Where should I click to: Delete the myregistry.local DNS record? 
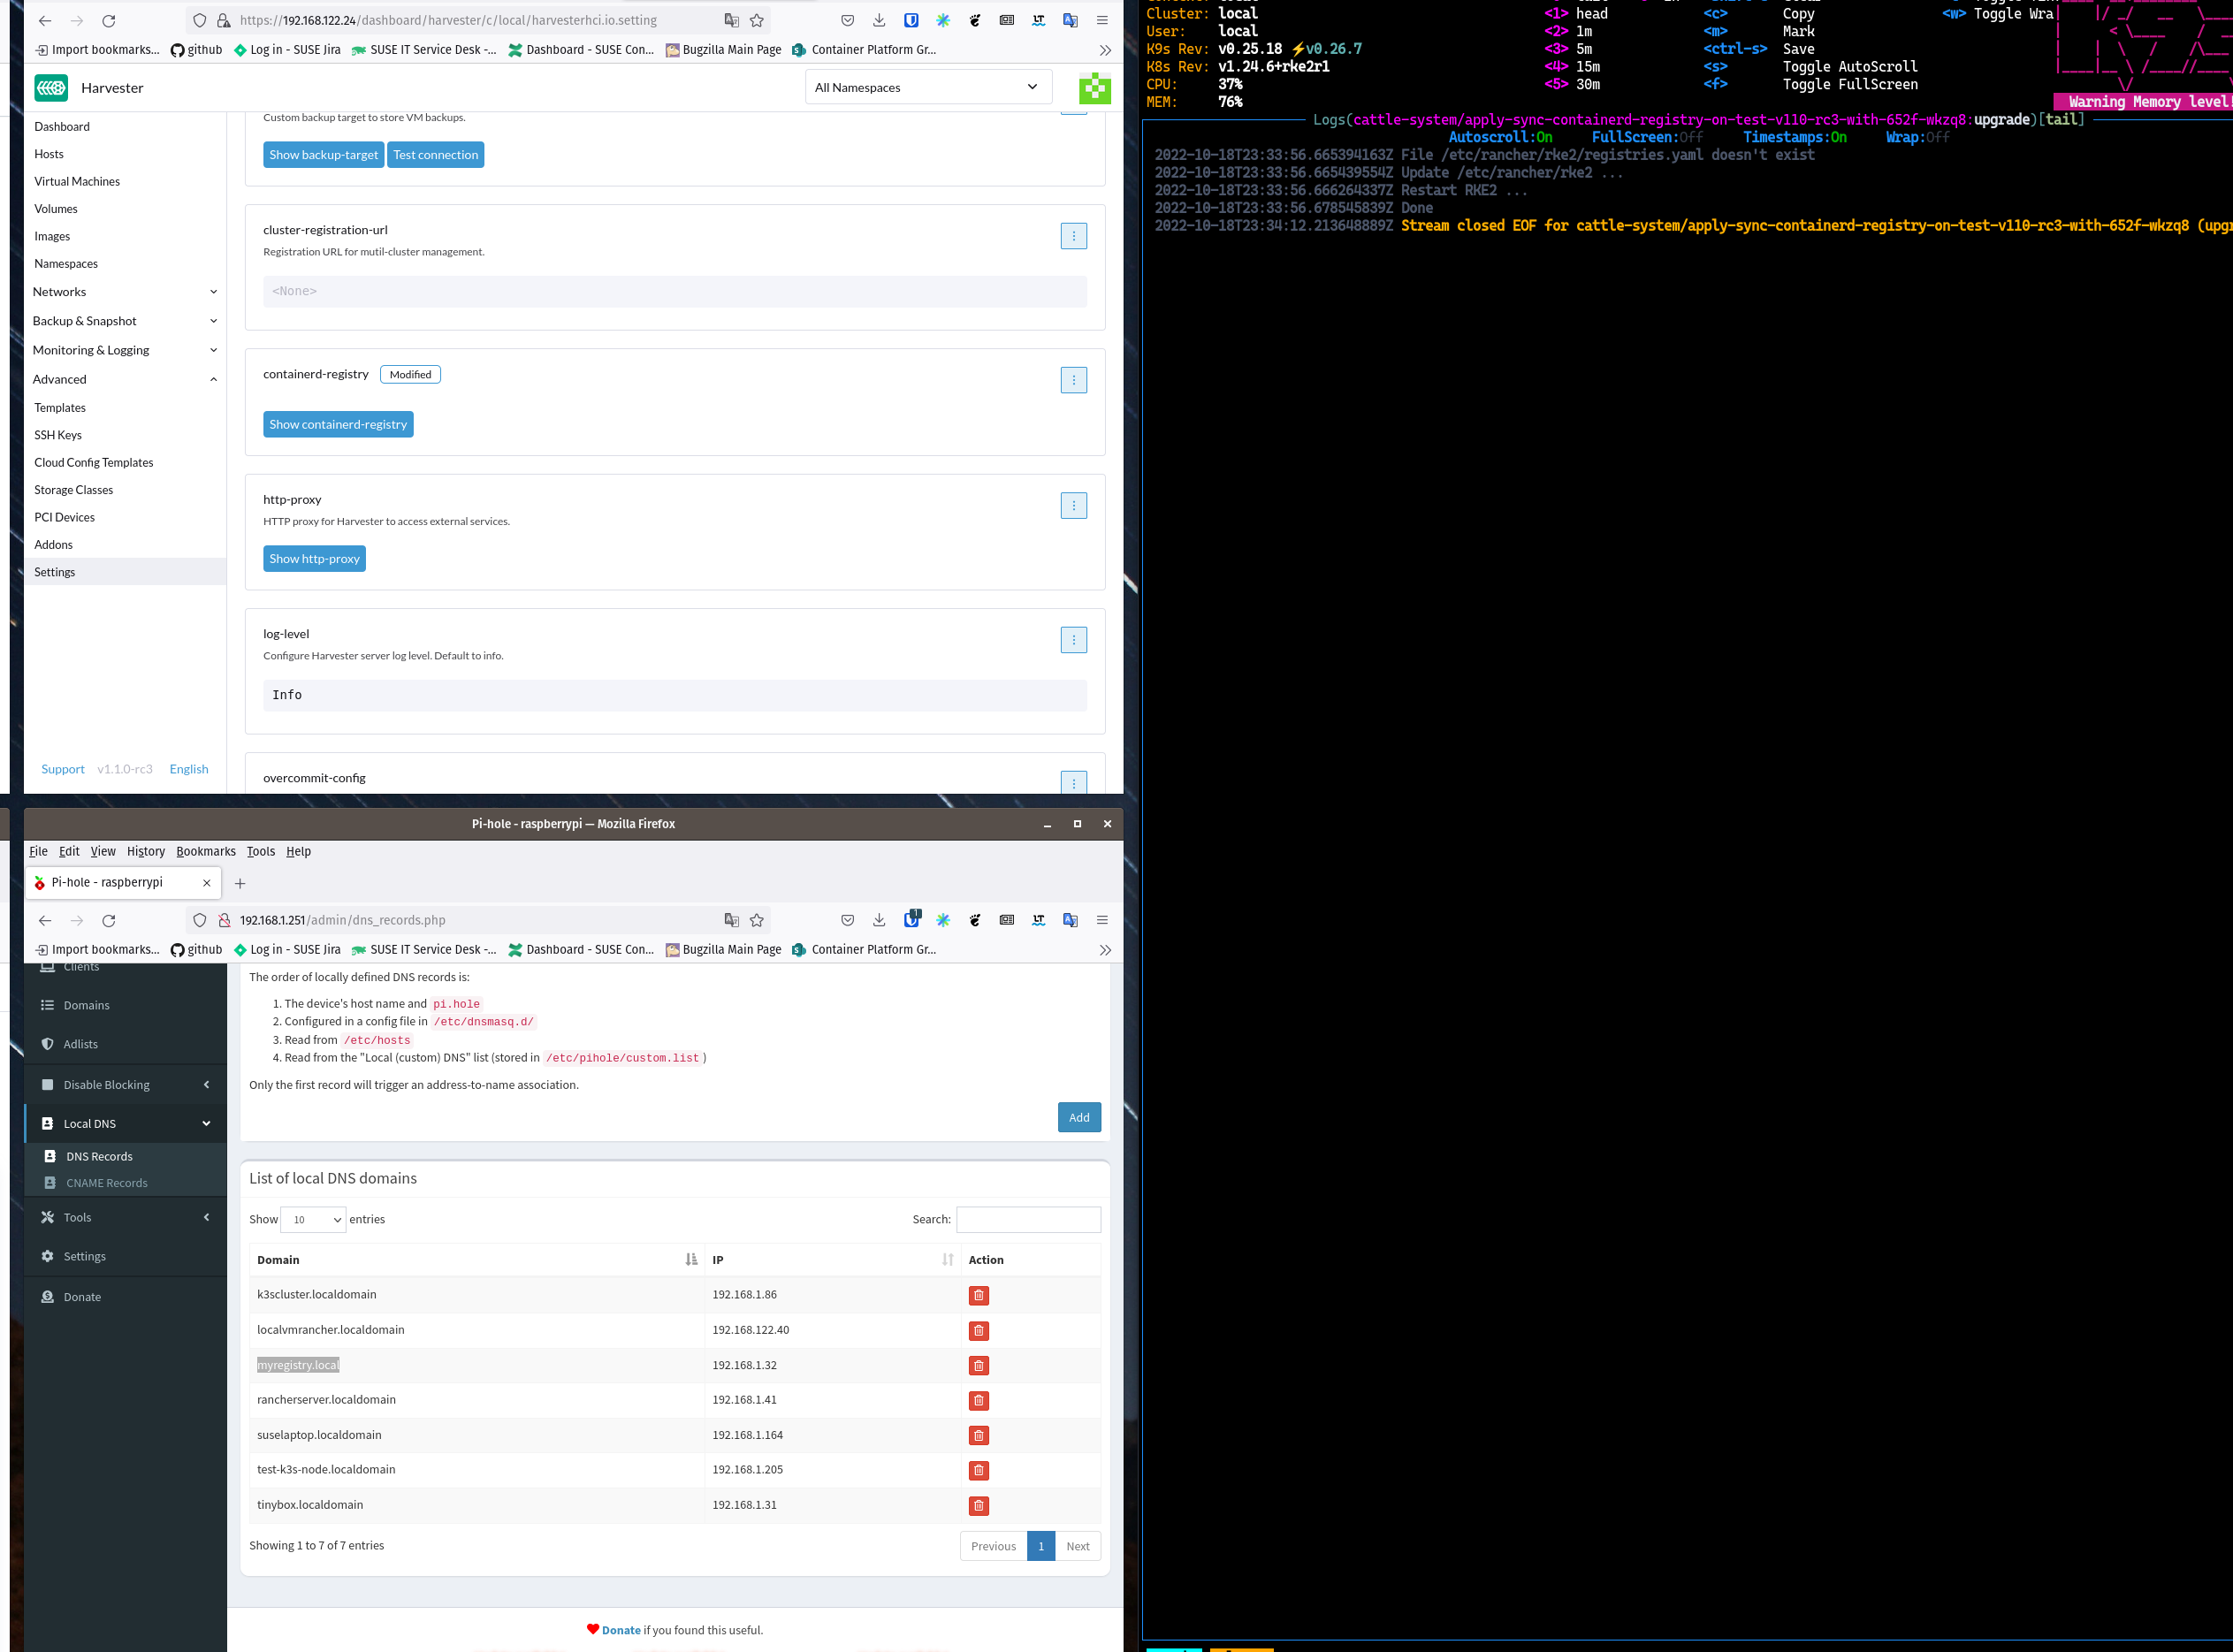(x=977, y=1365)
